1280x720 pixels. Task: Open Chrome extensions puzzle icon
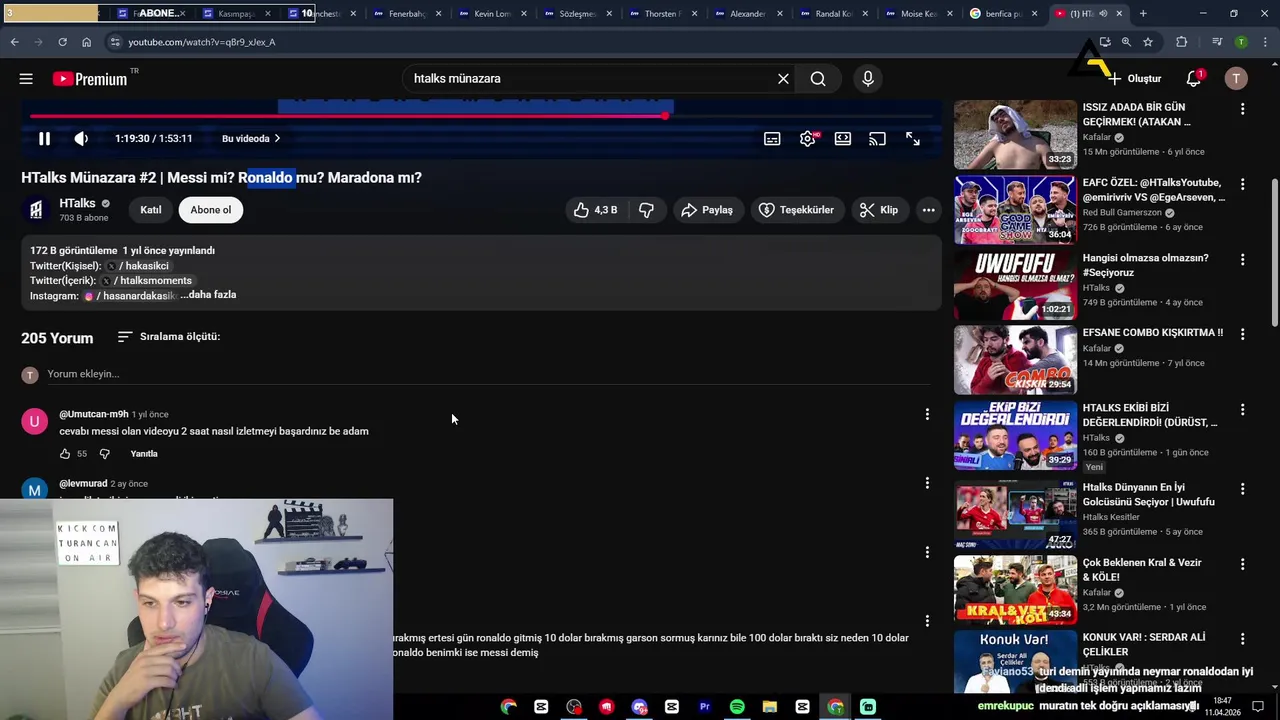point(1182,42)
